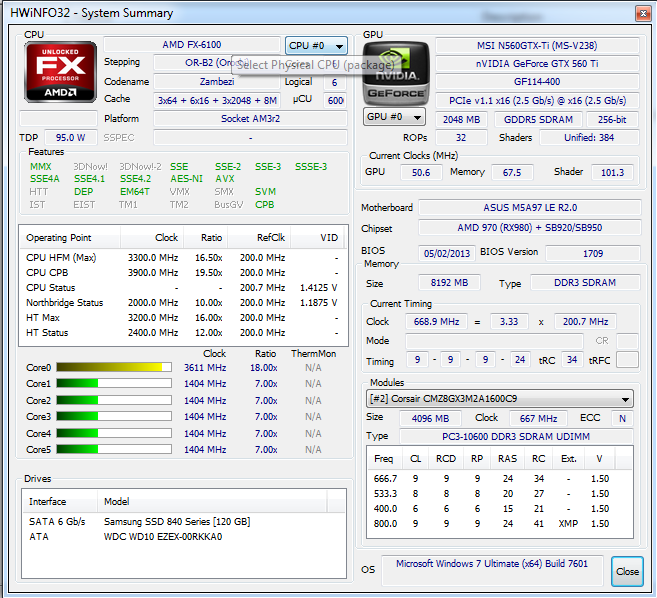657x598 pixels.
Task: Select the WDC WD10 EZEX-00RKKA0 drive
Action: pyautogui.click(x=184, y=536)
